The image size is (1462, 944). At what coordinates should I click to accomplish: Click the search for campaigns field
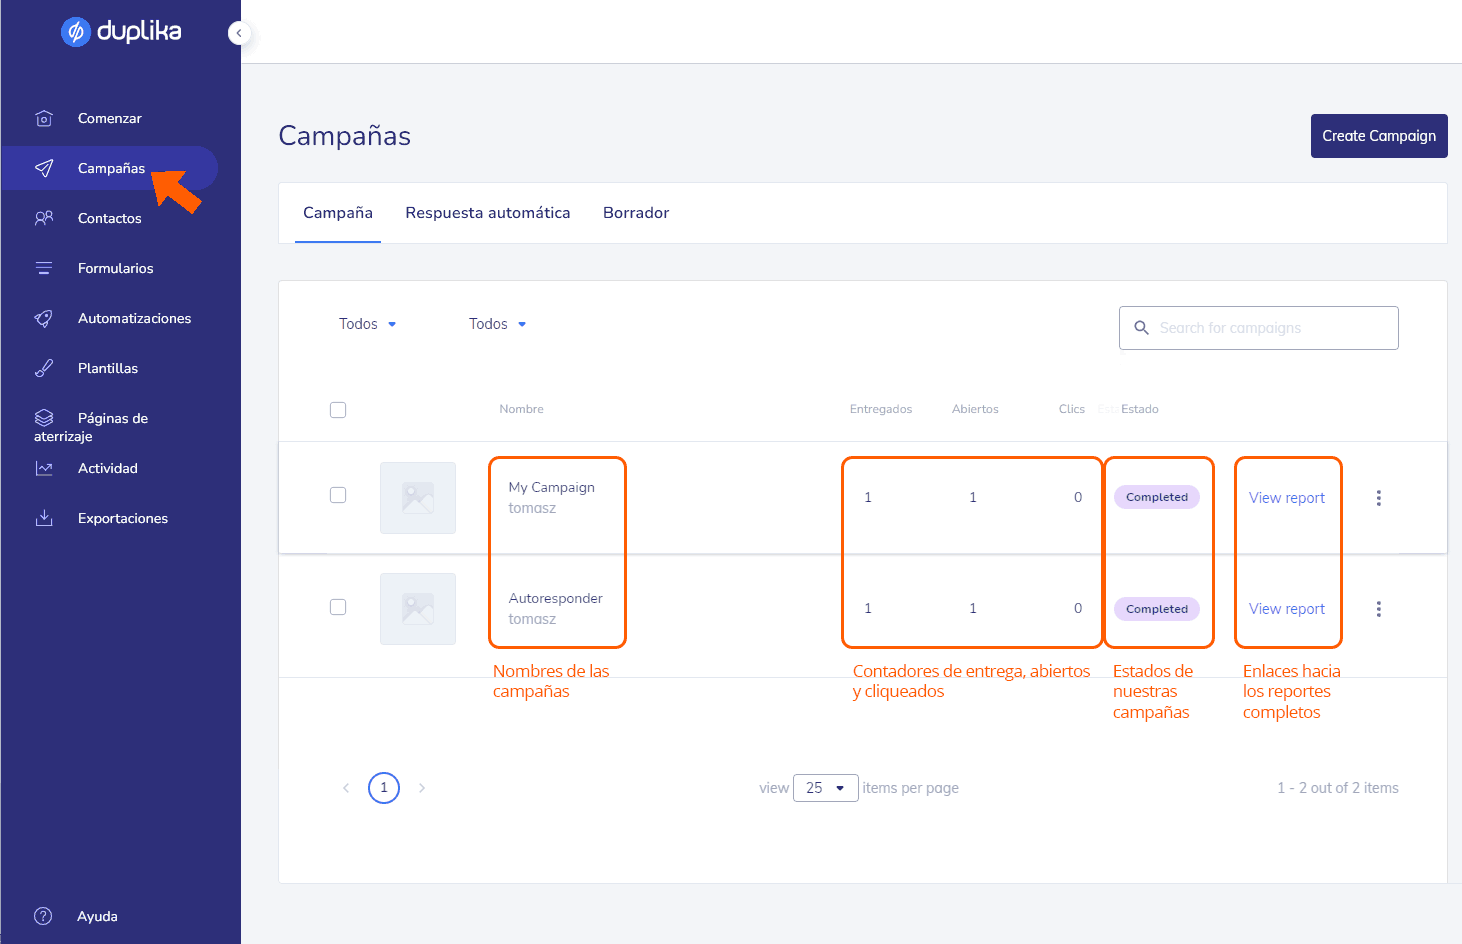point(1258,327)
